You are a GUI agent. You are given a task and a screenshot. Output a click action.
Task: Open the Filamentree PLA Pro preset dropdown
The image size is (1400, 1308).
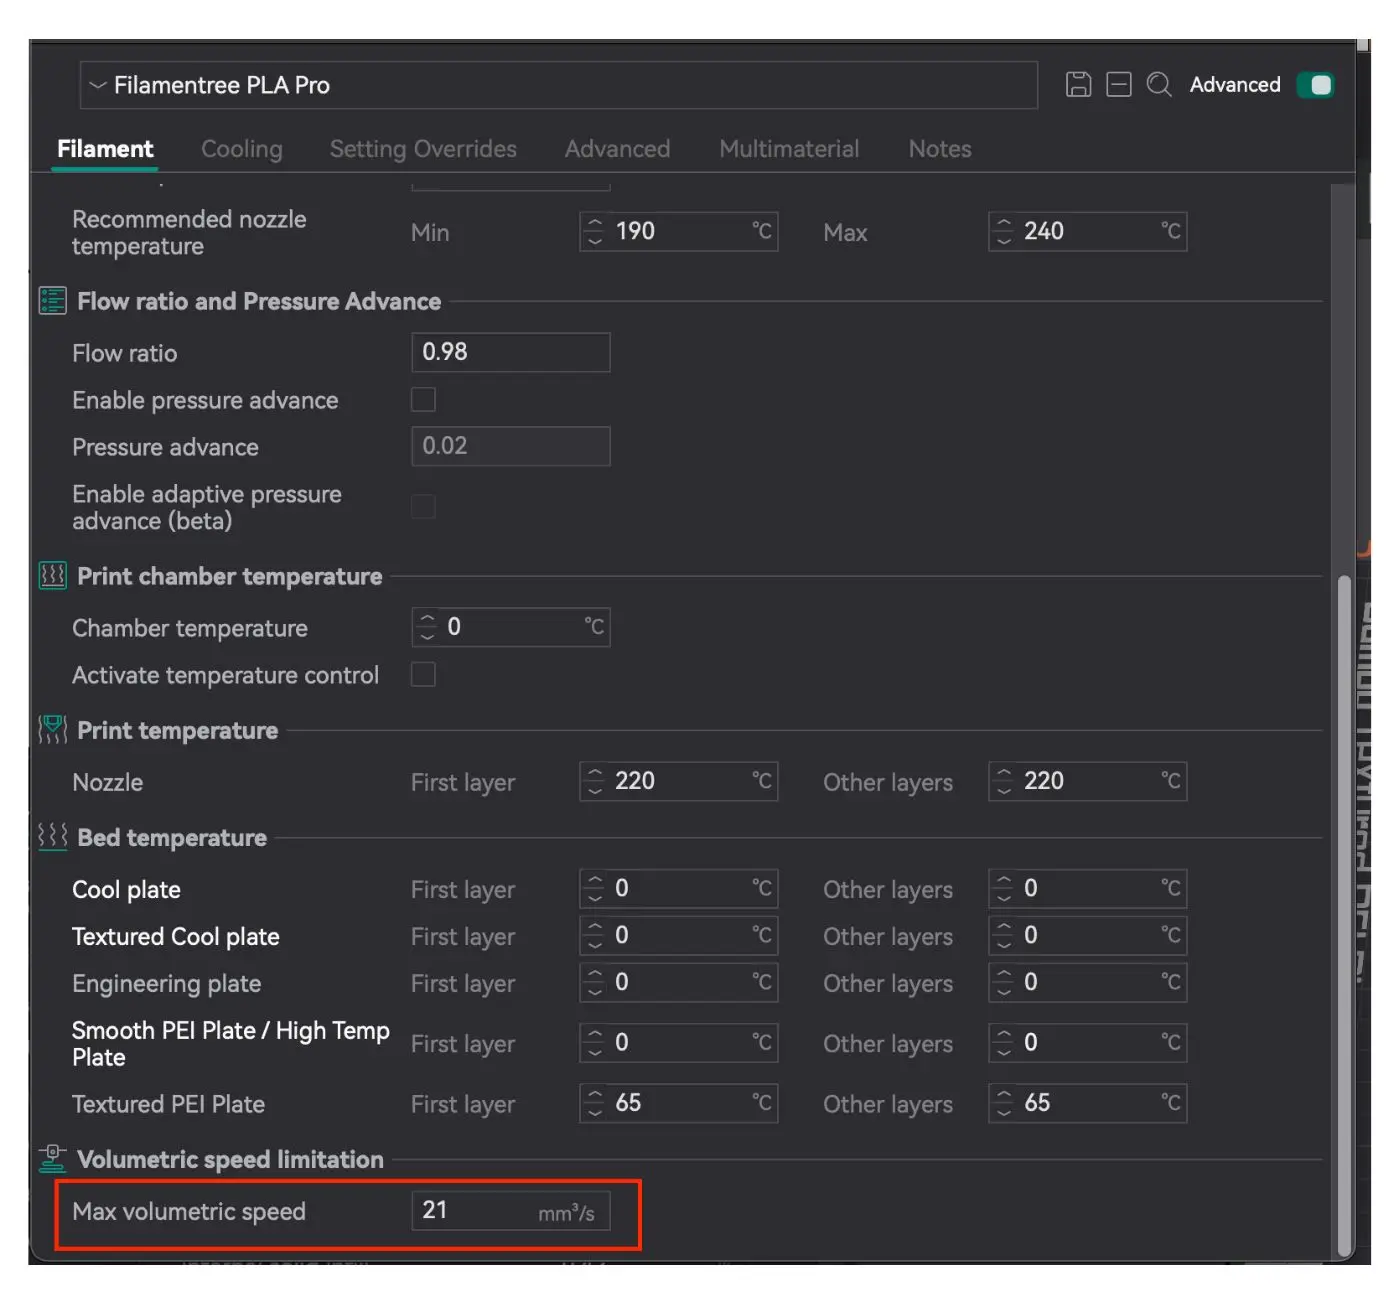click(x=558, y=85)
